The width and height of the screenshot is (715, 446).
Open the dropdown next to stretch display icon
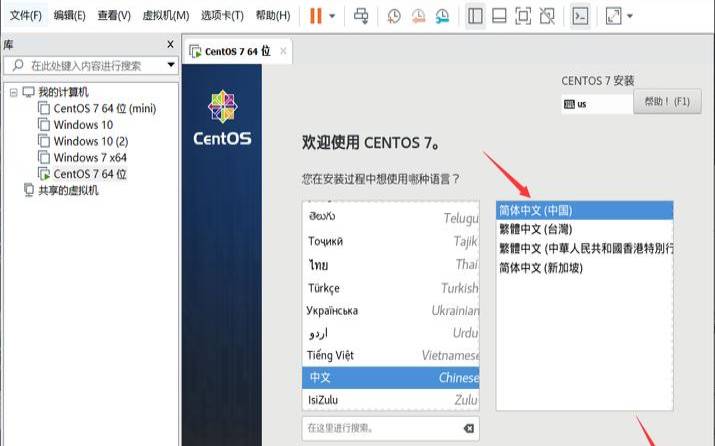coord(630,16)
